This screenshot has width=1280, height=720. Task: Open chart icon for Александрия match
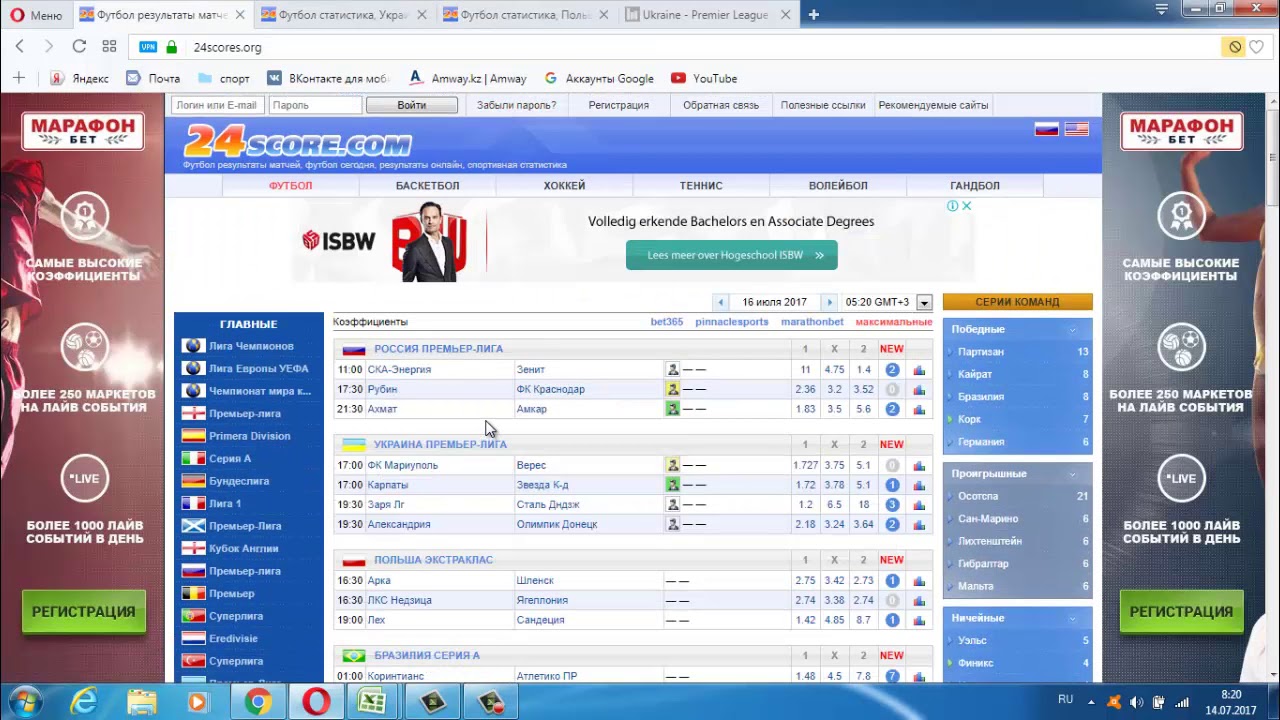tap(919, 524)
